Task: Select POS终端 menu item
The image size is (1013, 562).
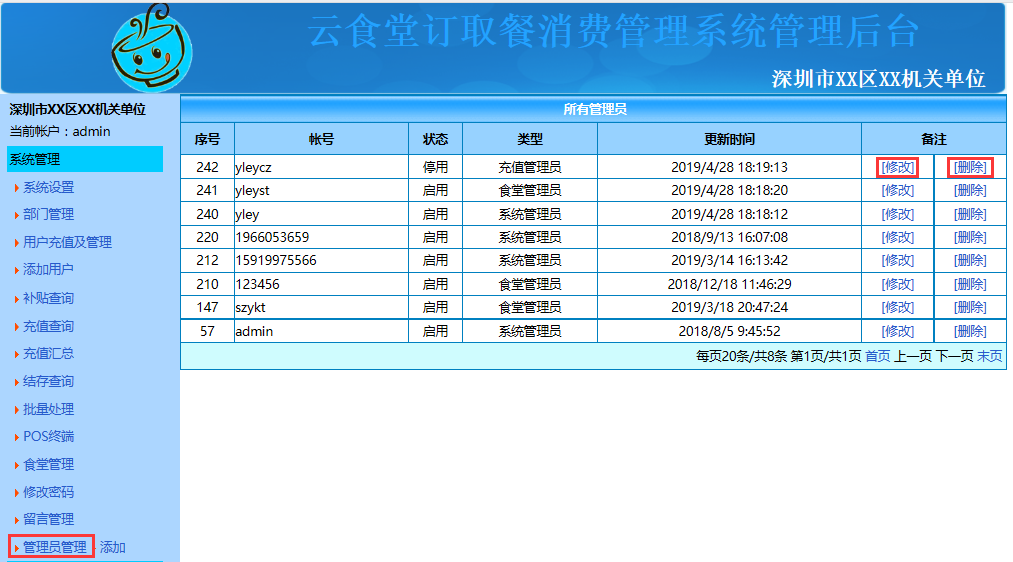Action: [48, 436]
